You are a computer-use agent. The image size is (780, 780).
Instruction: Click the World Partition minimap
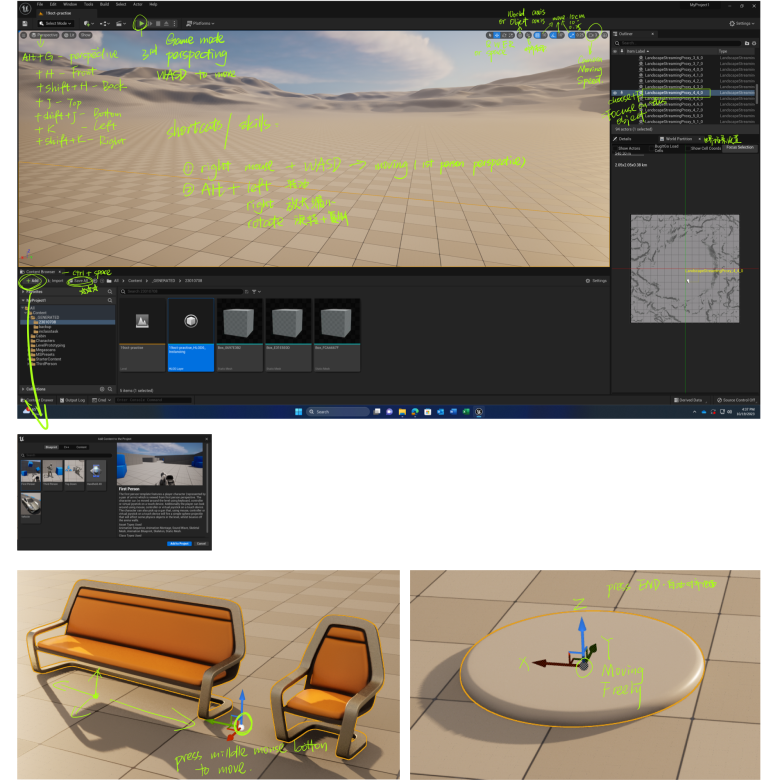pyautogui.click(x=684, y=269)
